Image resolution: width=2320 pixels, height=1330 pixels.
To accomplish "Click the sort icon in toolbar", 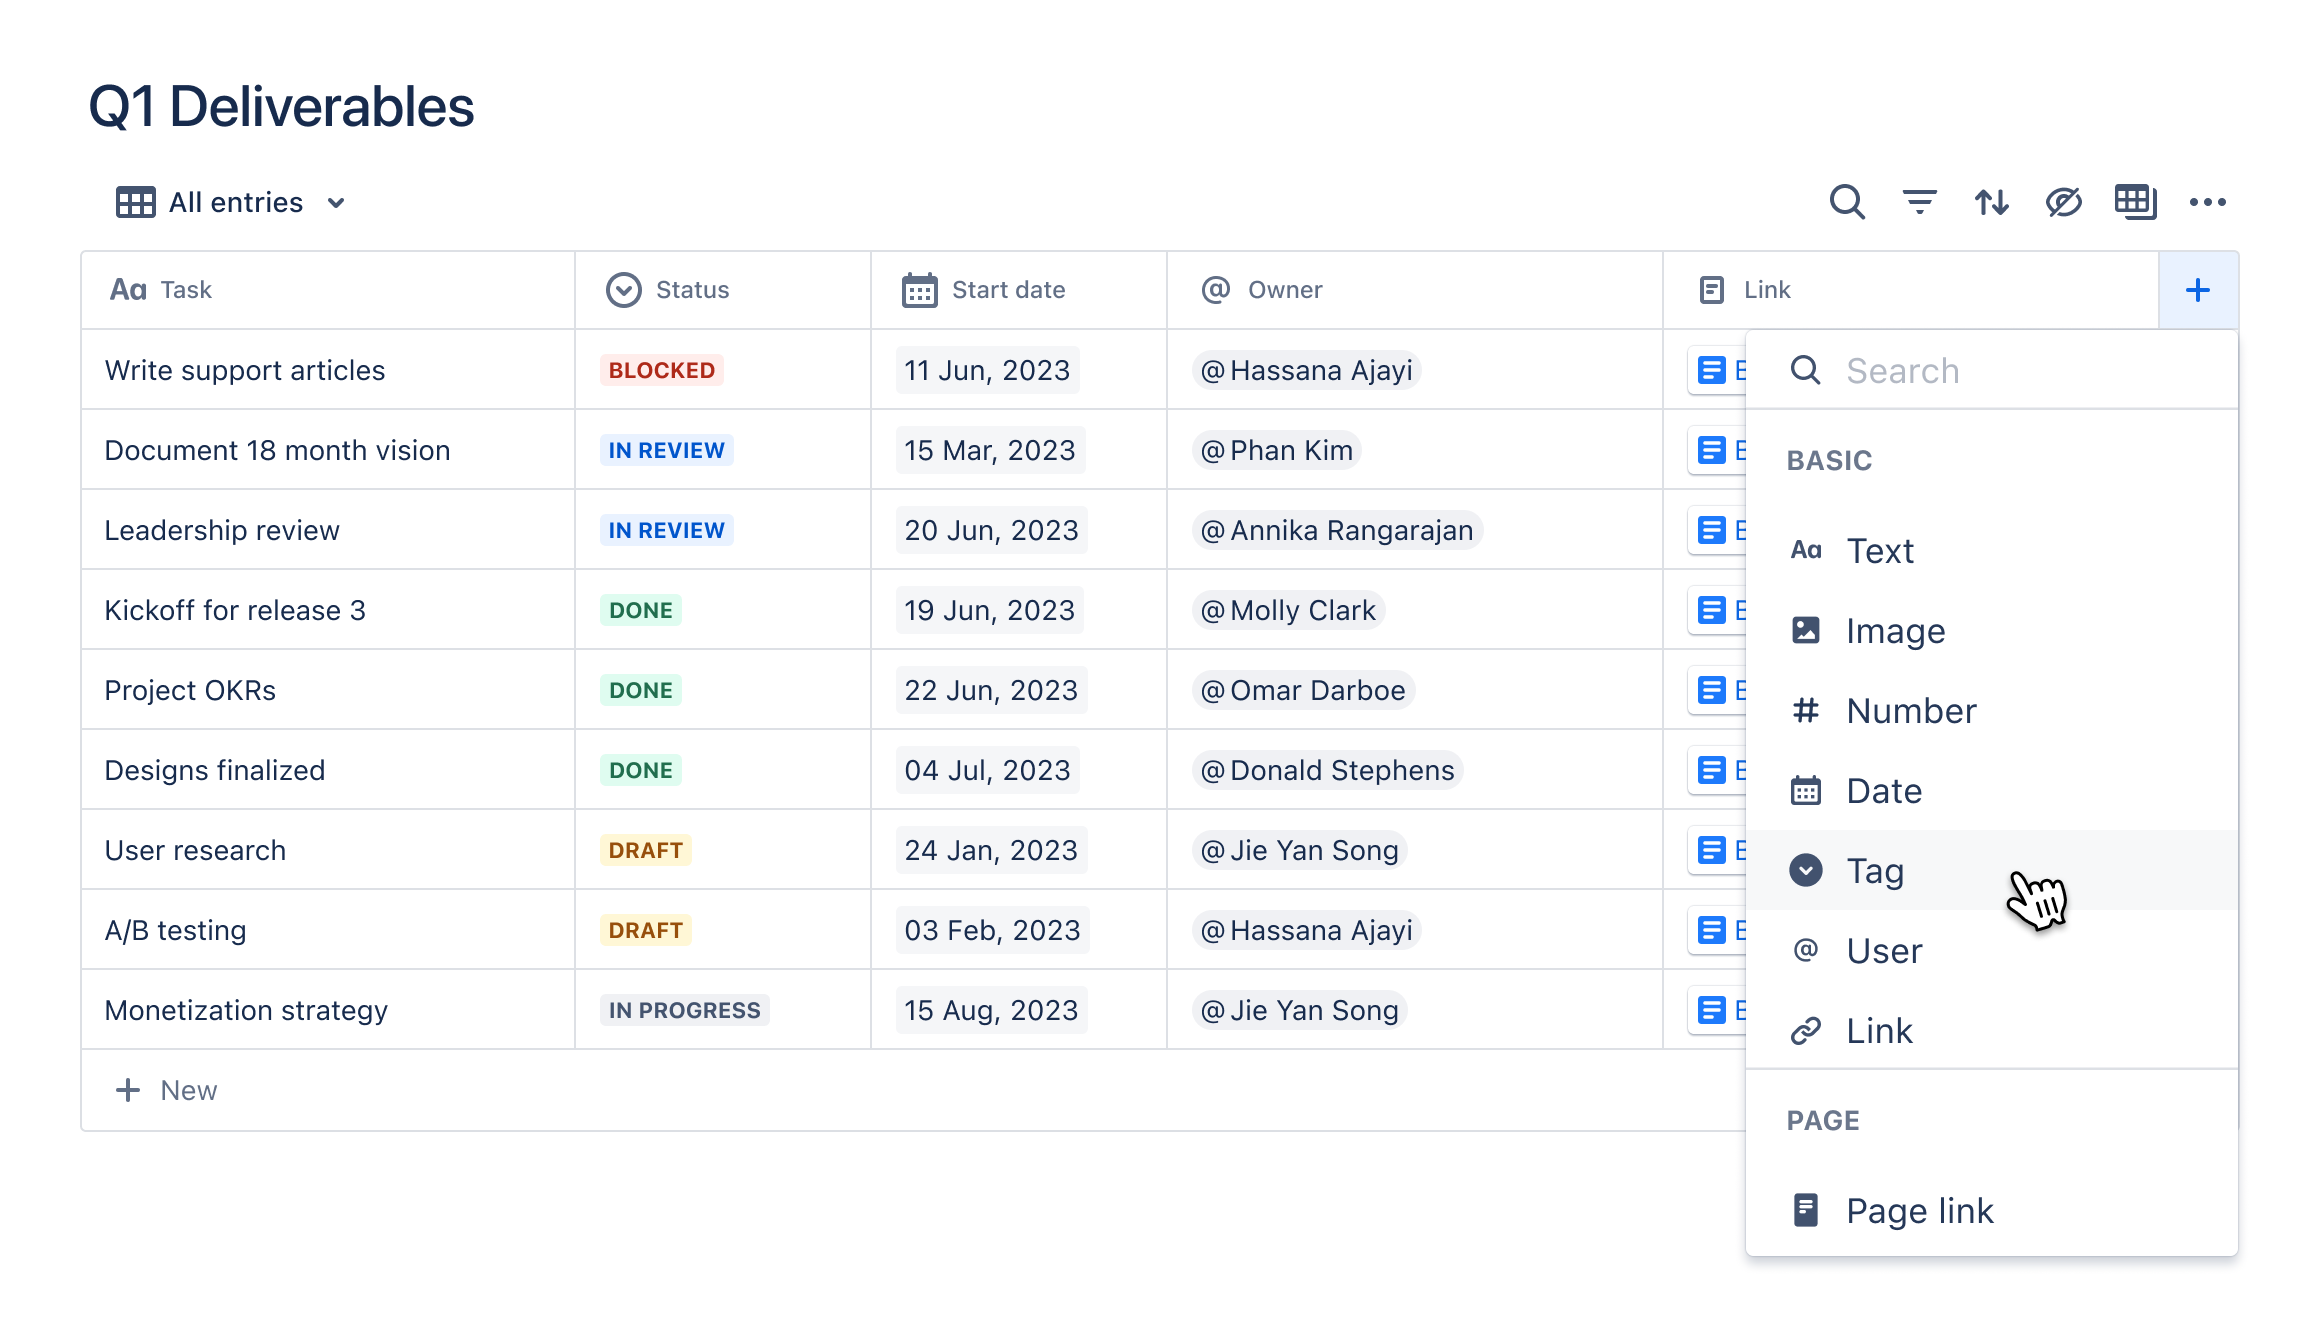I will point(1990,201).
